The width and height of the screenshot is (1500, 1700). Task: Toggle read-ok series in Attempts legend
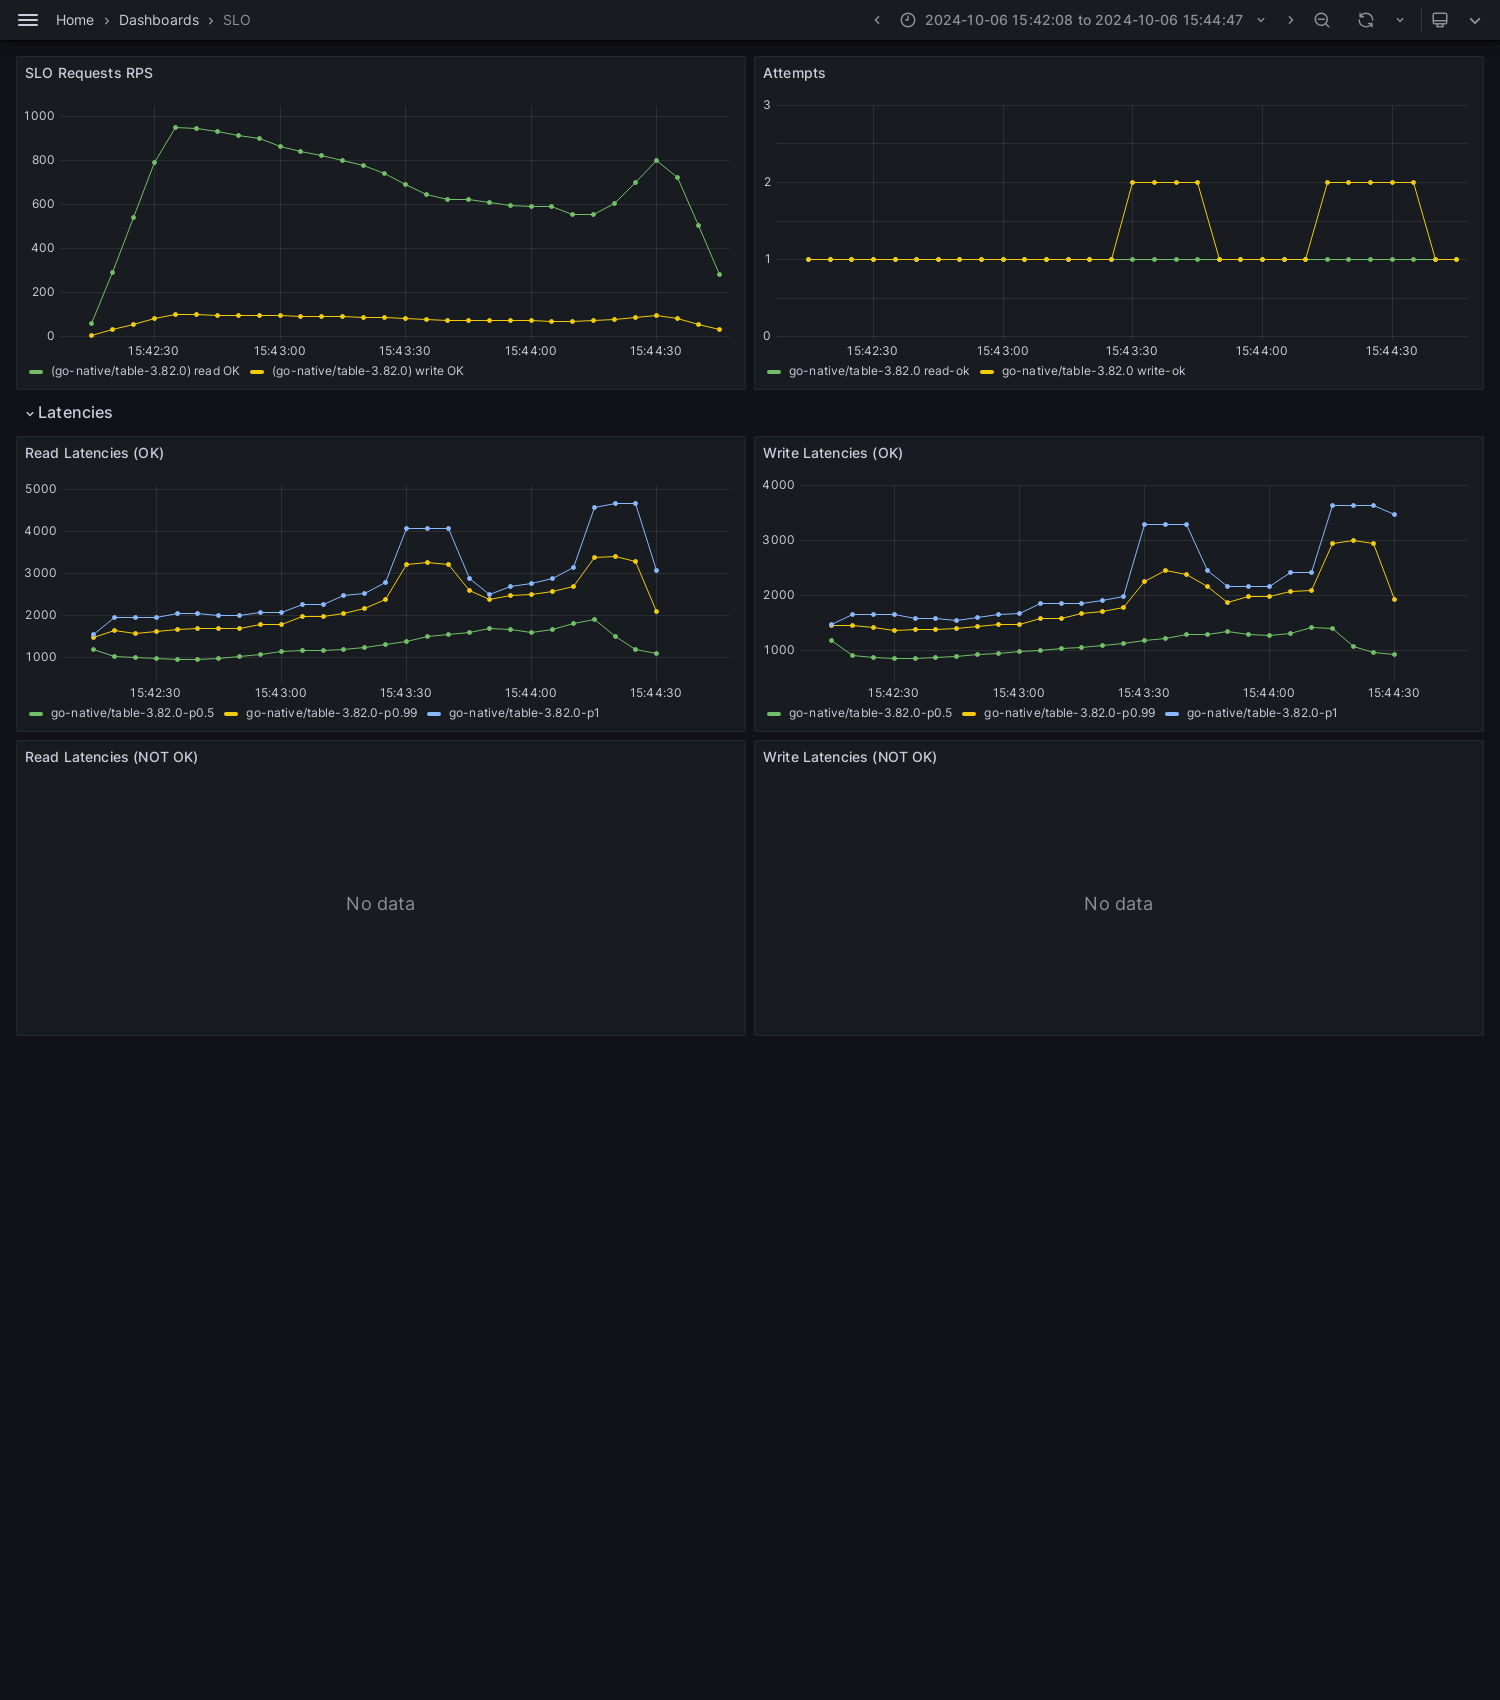click(879, 371)
